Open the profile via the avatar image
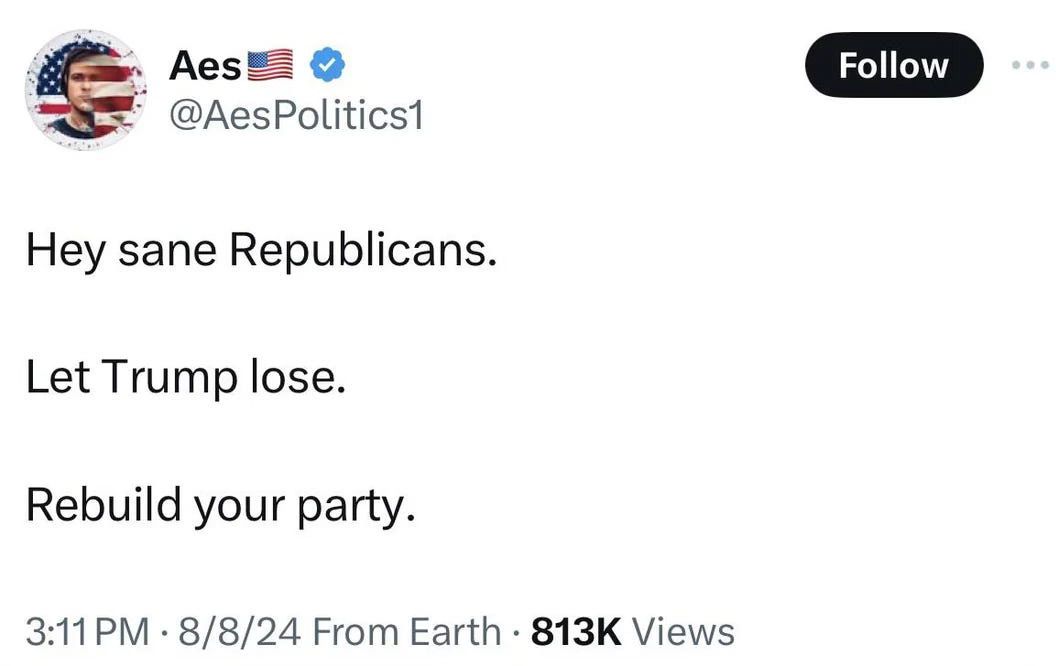This screenshot has width=1056, height=666. [x=88, y=88]
